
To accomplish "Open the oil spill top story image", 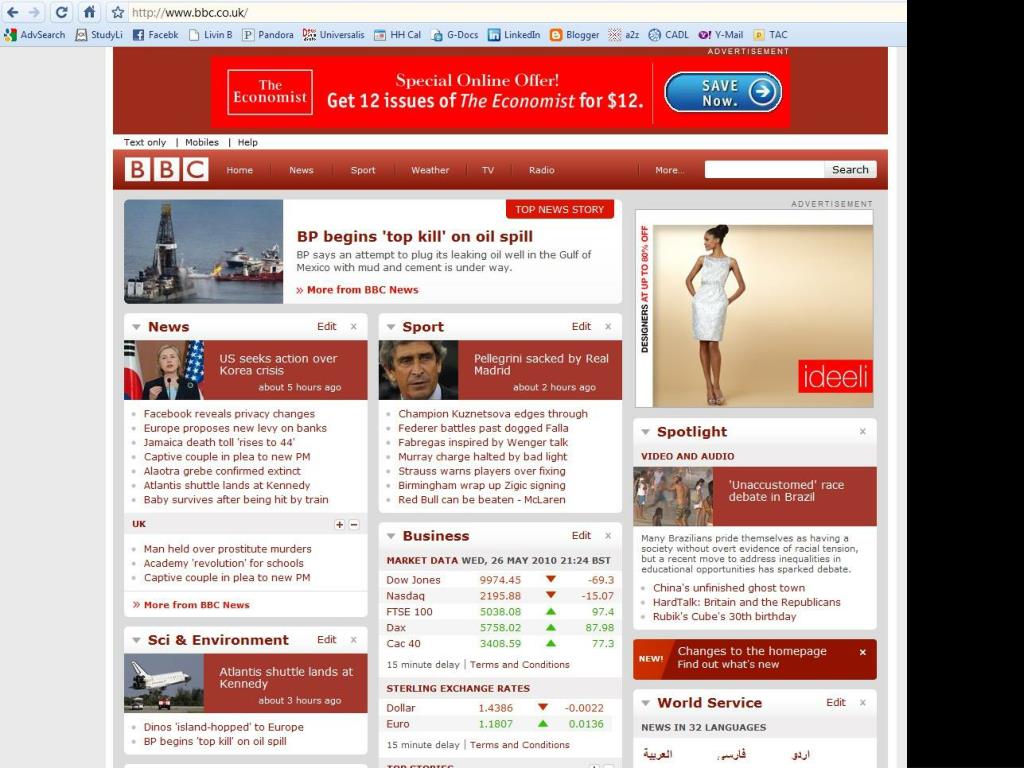I will coord(204,251).
